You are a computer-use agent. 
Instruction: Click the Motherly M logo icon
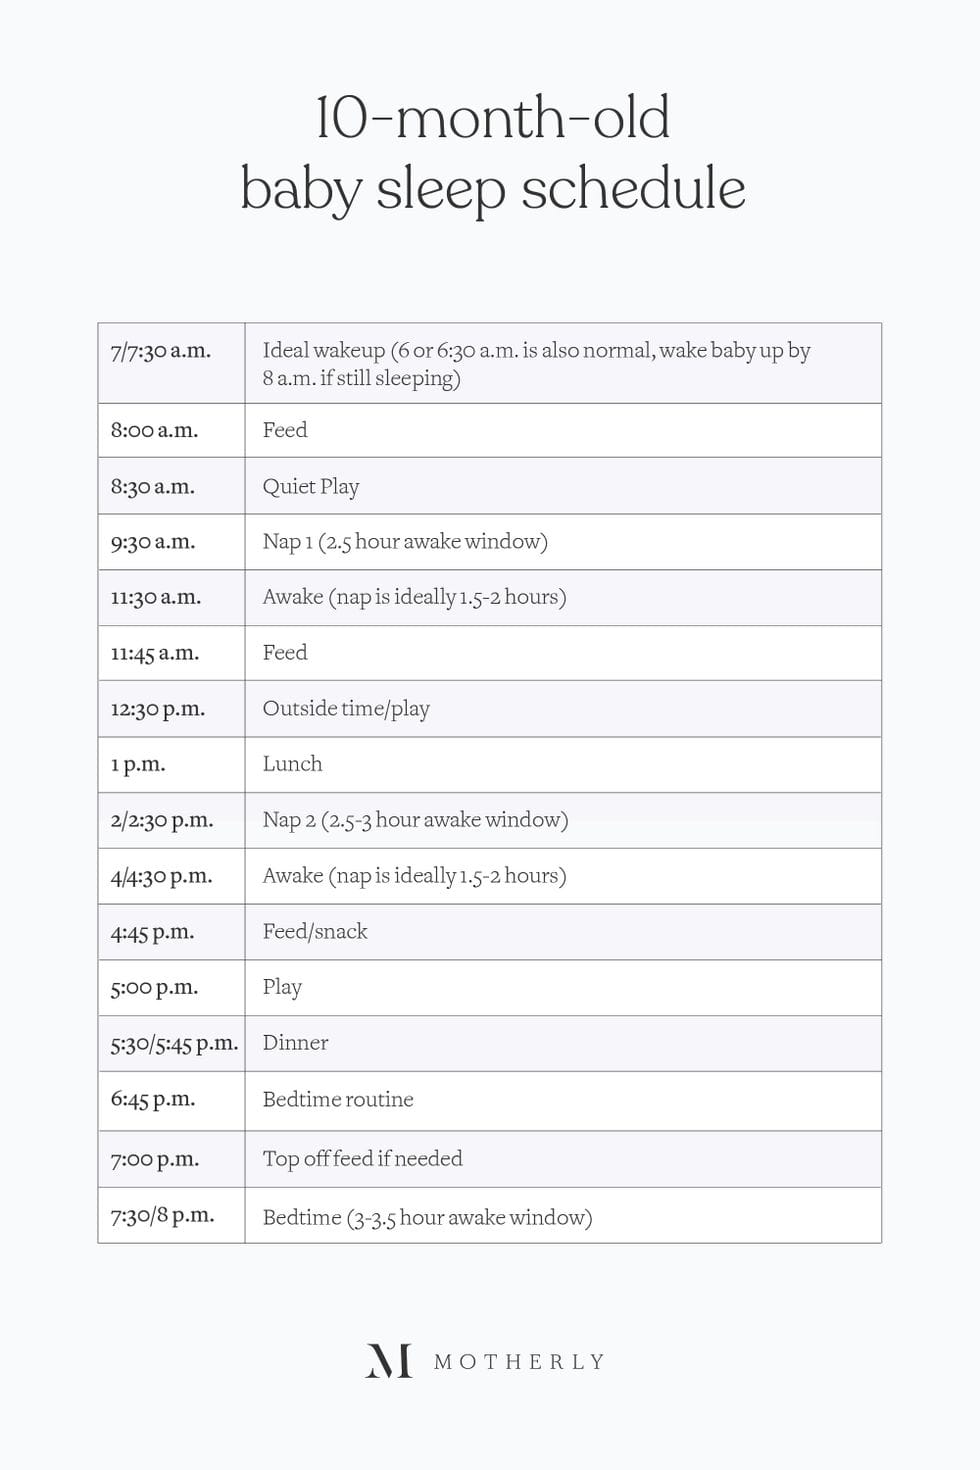coord(389,1361)
